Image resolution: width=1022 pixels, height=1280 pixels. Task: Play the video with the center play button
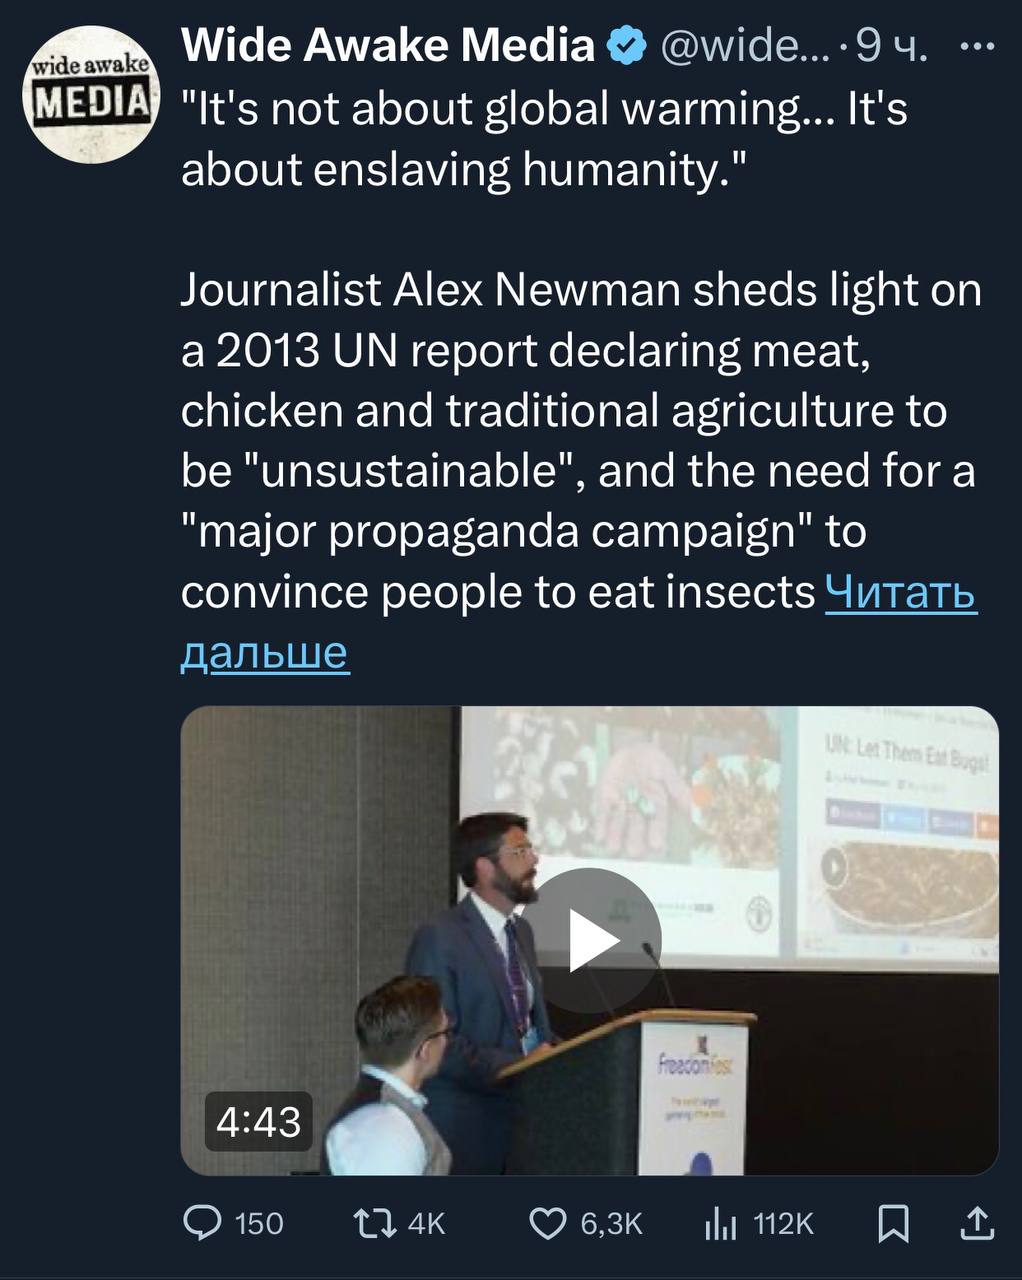click(590, 940)
